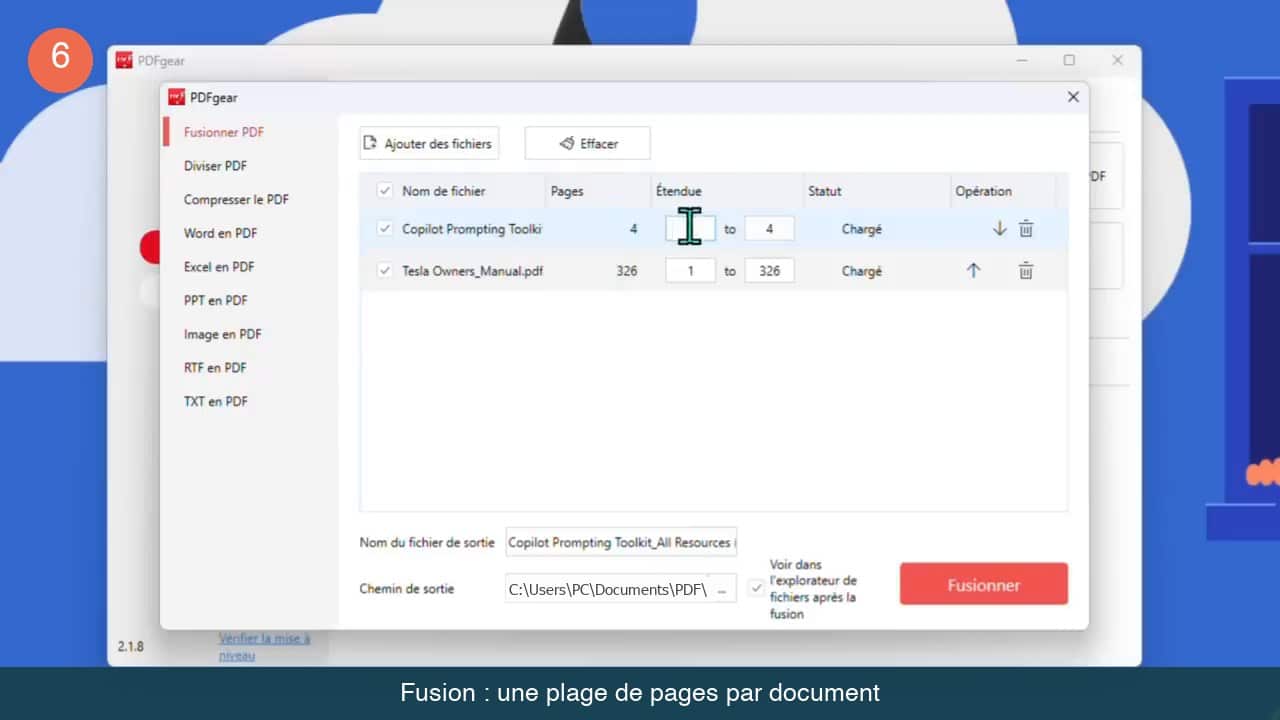This screenshot has height=720, width=1280.
Task: Focus Copilot file start page field
Action: pos(691,229)
